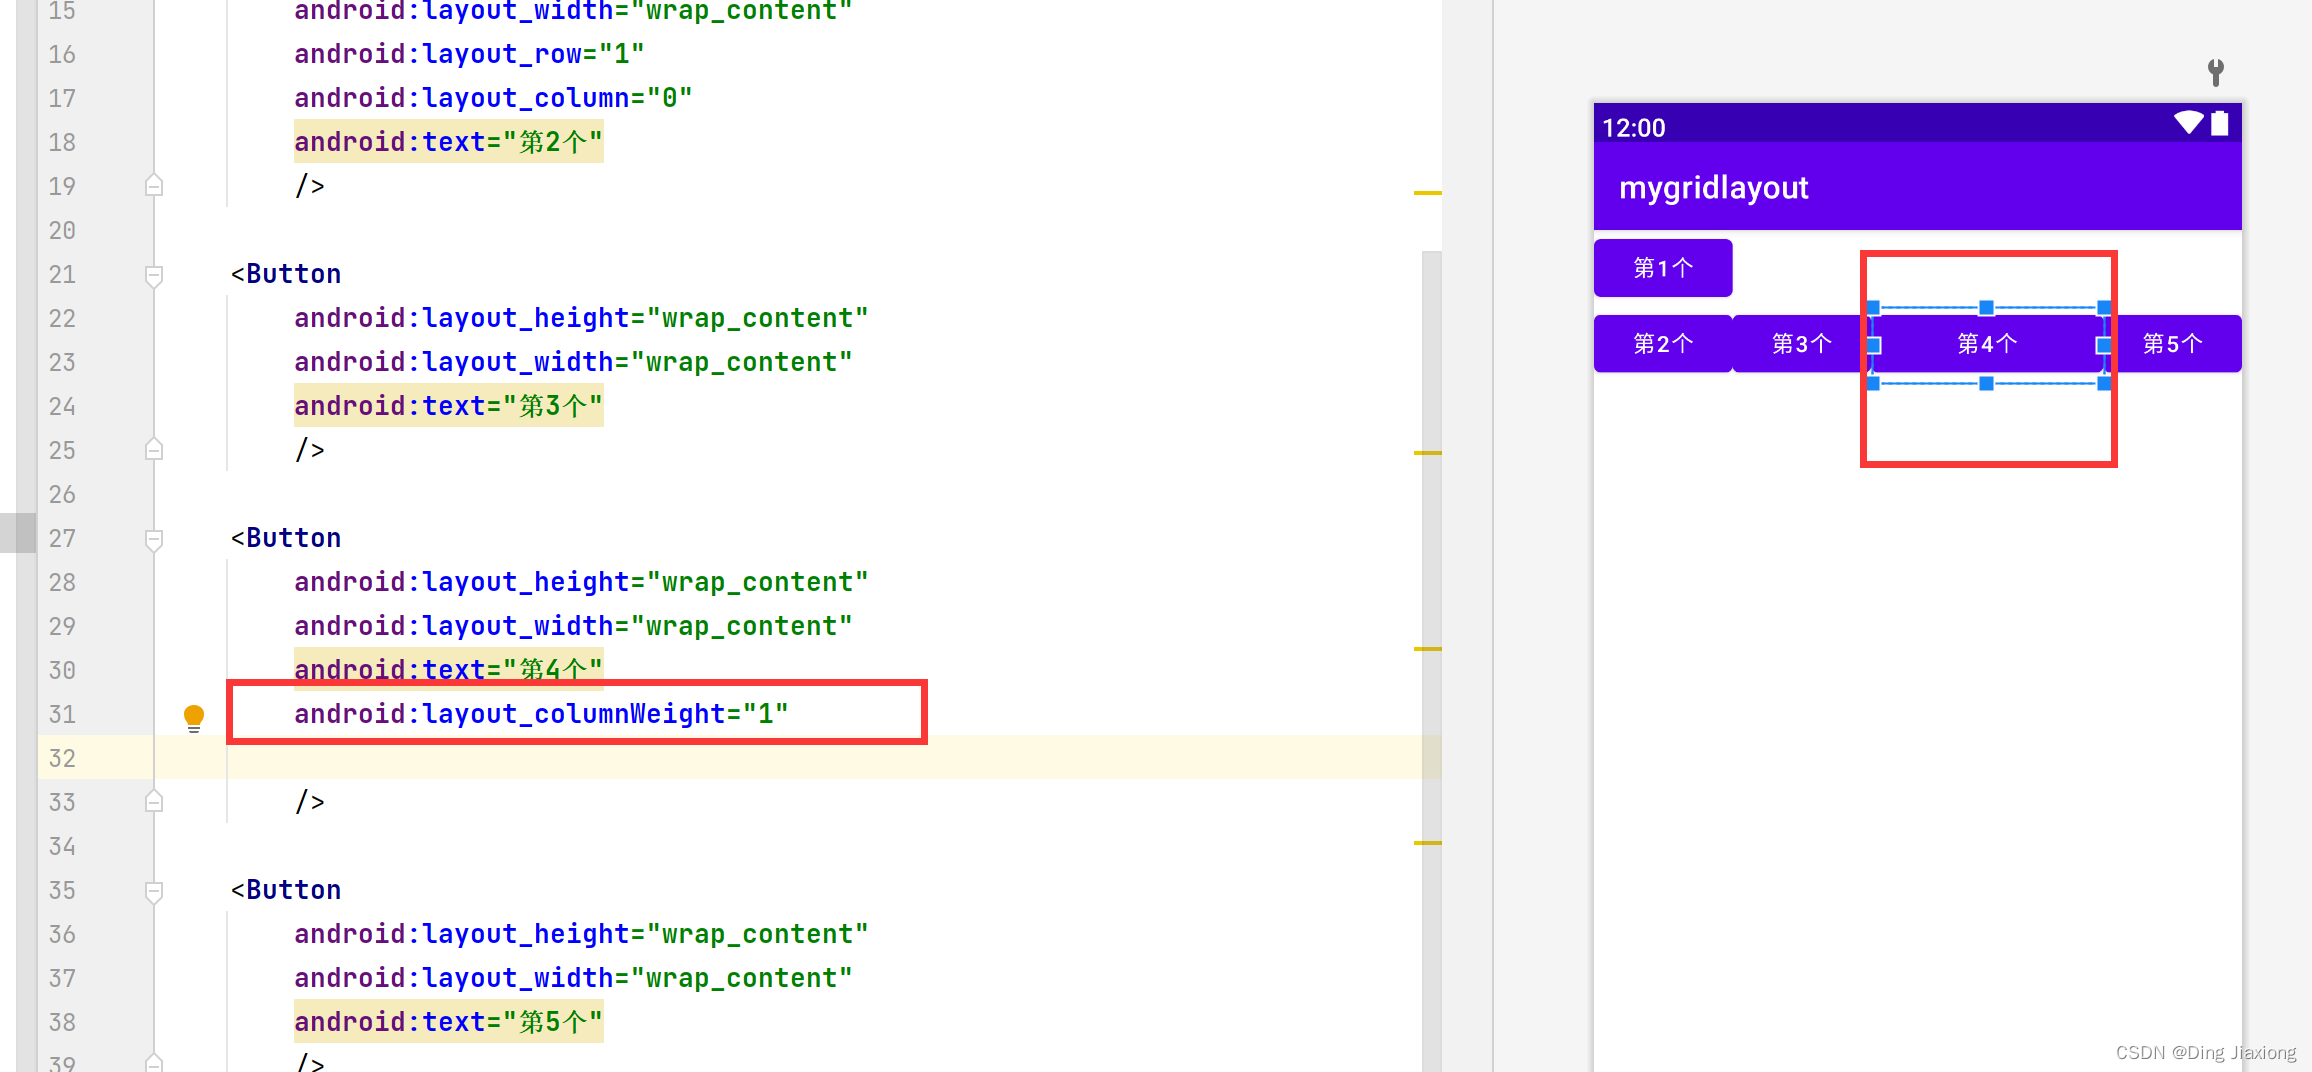2312x1072 pixels.
Task: Click the right-middle resize handle of 第4个
Action: (2104, 345)
